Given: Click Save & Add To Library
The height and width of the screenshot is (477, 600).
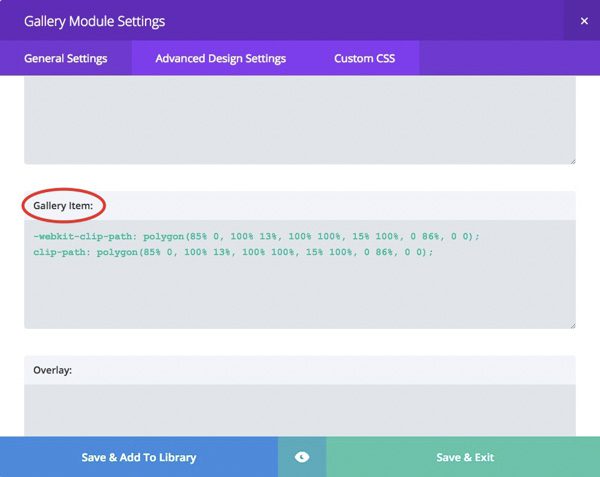Looking at the screenshot, I should point(139,457).
